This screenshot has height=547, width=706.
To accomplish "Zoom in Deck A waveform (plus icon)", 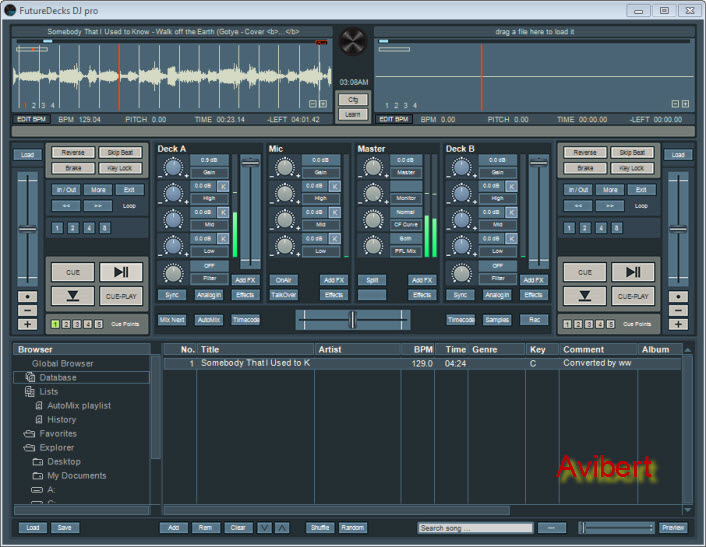I will pyautogui.click(x=323, y=104).
